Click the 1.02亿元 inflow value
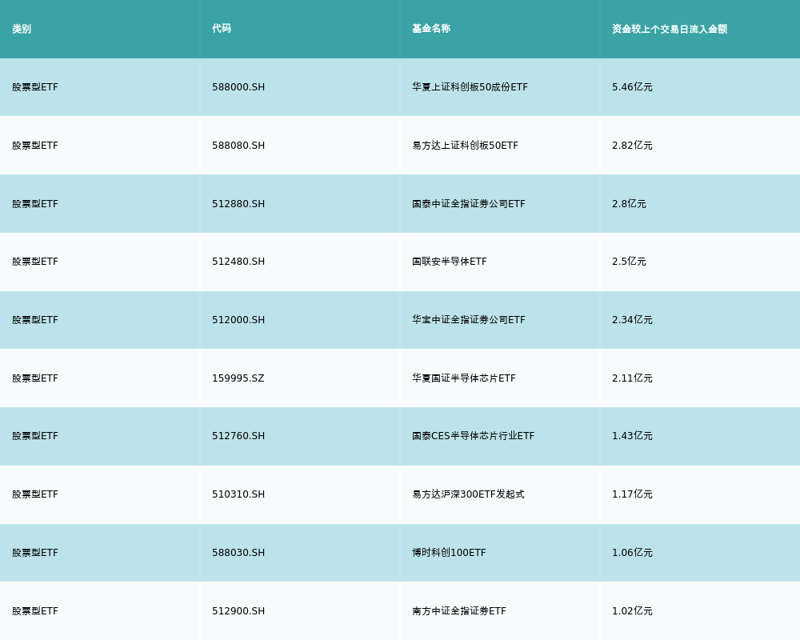Screen dimensions: 800x640 point(632,611)
